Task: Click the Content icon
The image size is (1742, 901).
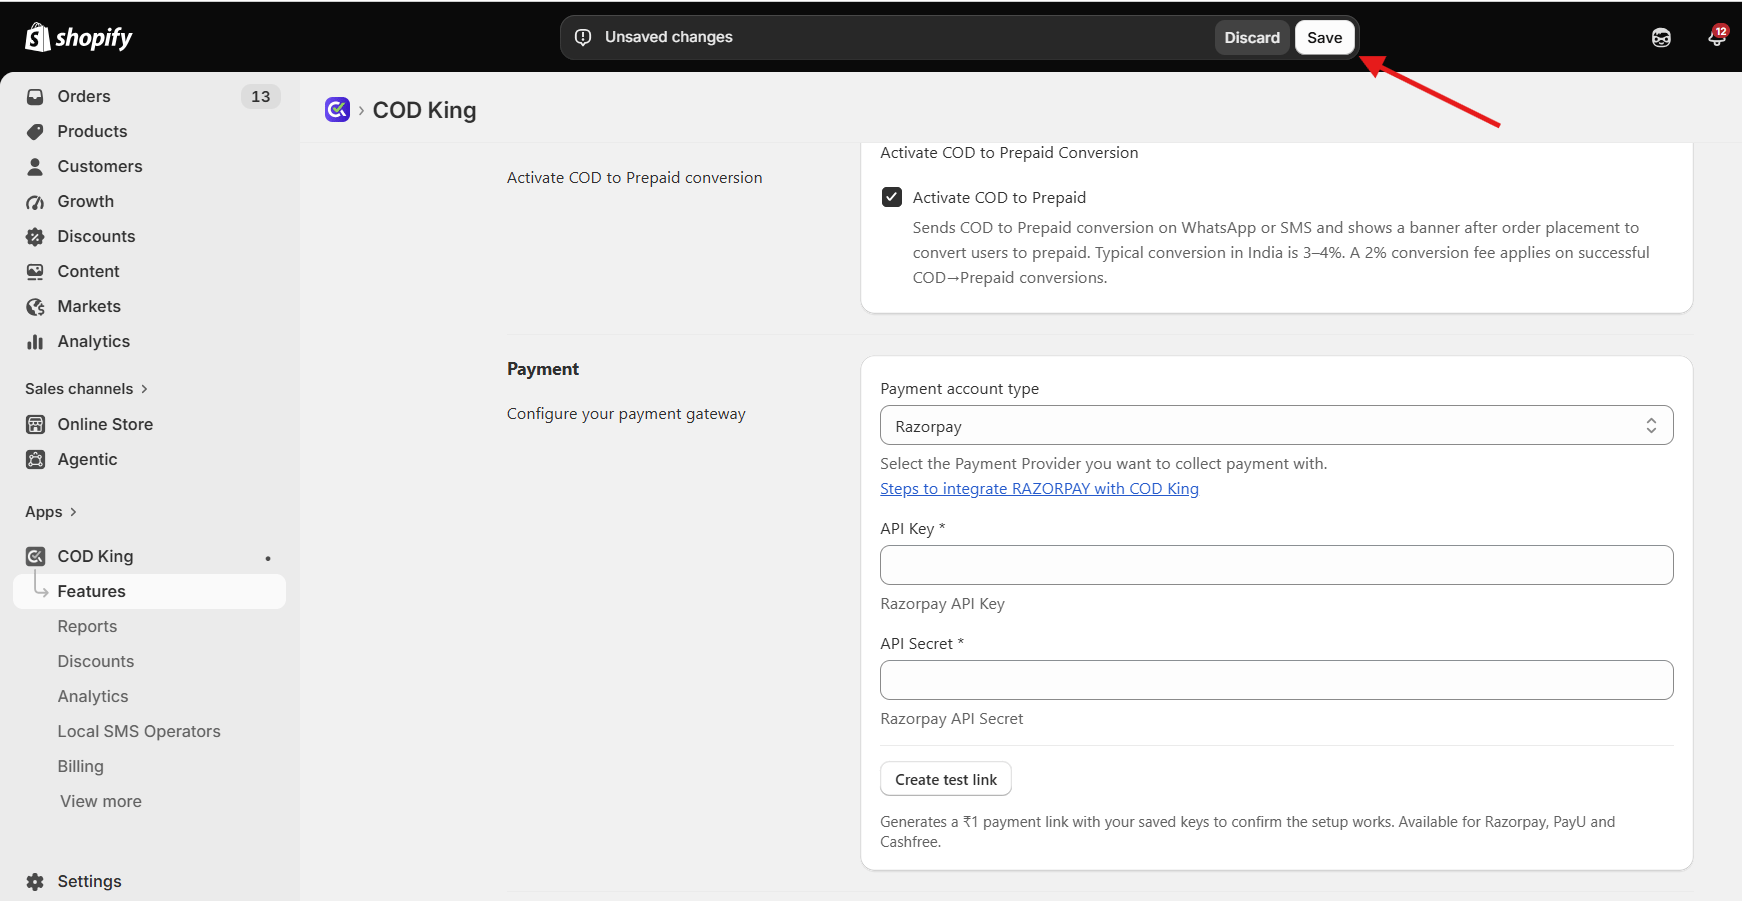Action: point(35,272)
